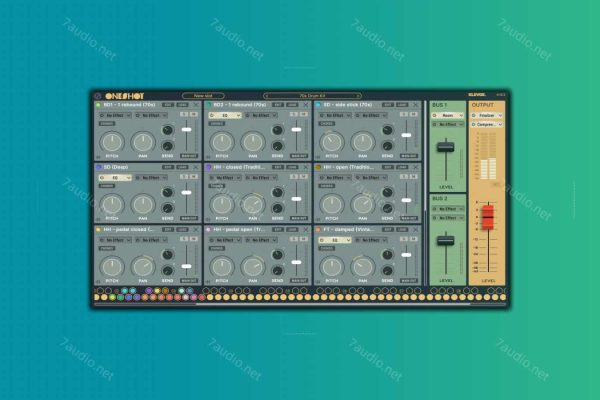
Task: Click the yellow dot of HH pedal closed slot
Action: click(x=98, y=230)
